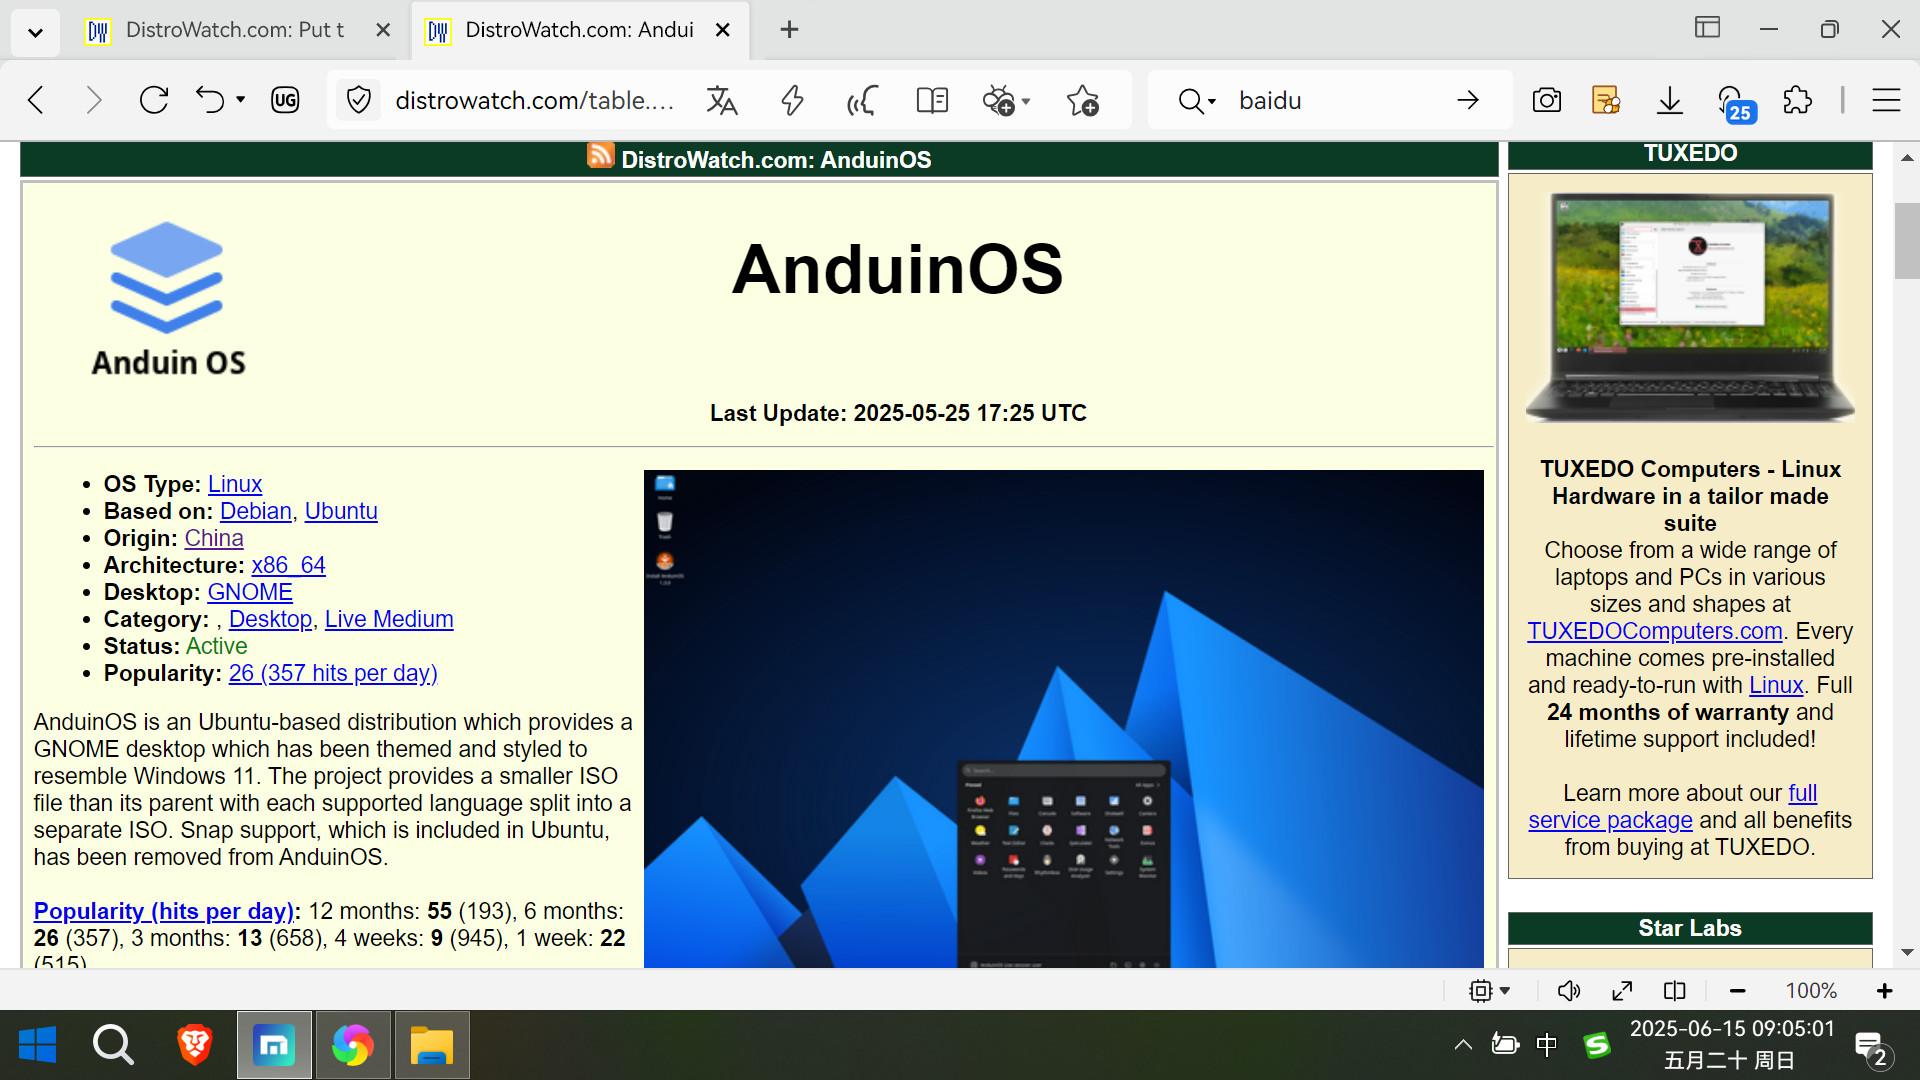Image resolution: width=1920 pixels, height=1080 pixels.
Task: Expand the tab list chevron
Action: coord(36,32)
